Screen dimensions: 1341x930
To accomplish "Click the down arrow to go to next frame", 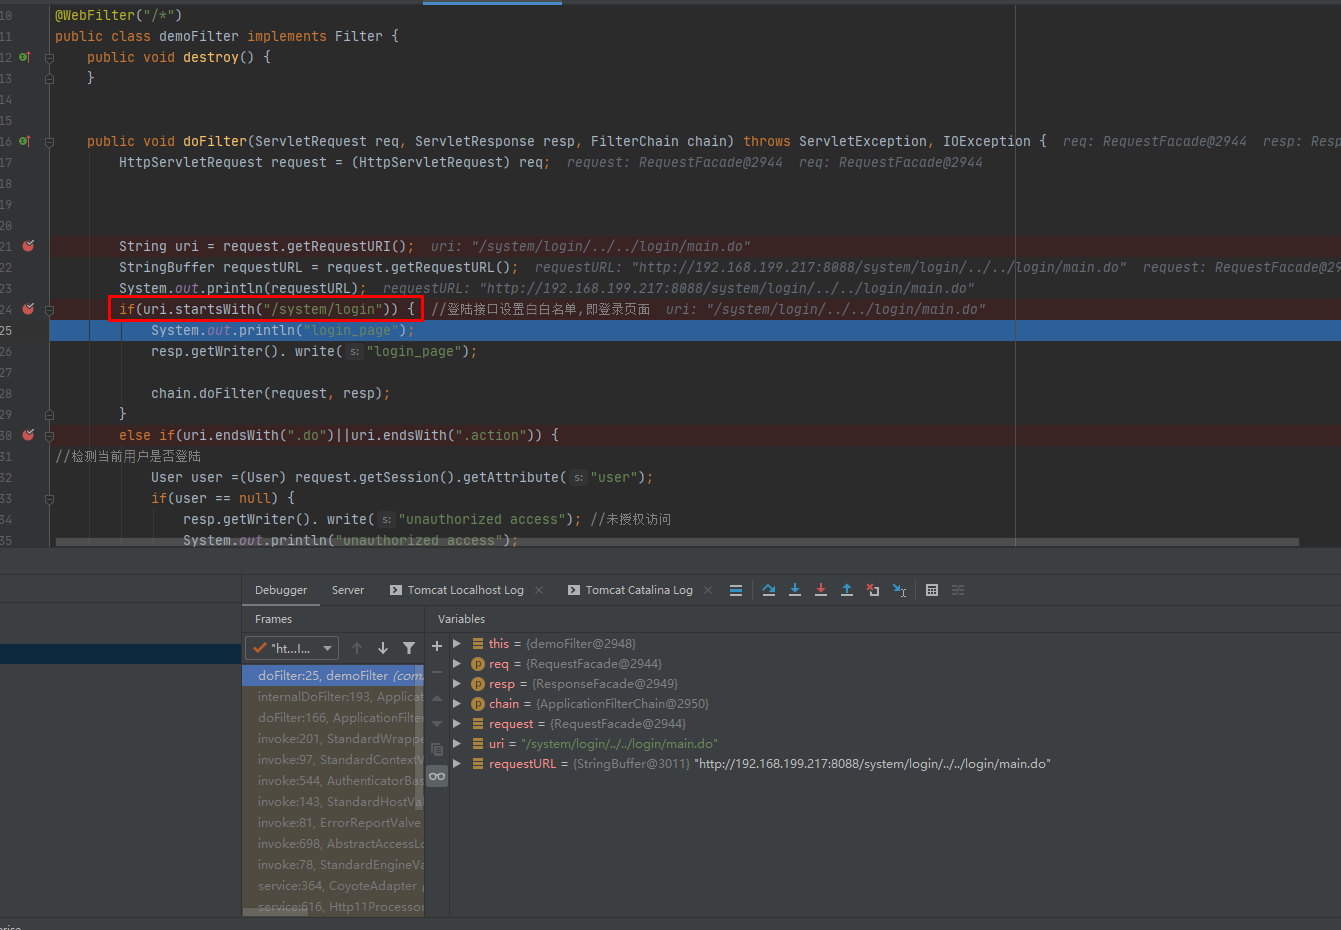I will pos(384,647).
